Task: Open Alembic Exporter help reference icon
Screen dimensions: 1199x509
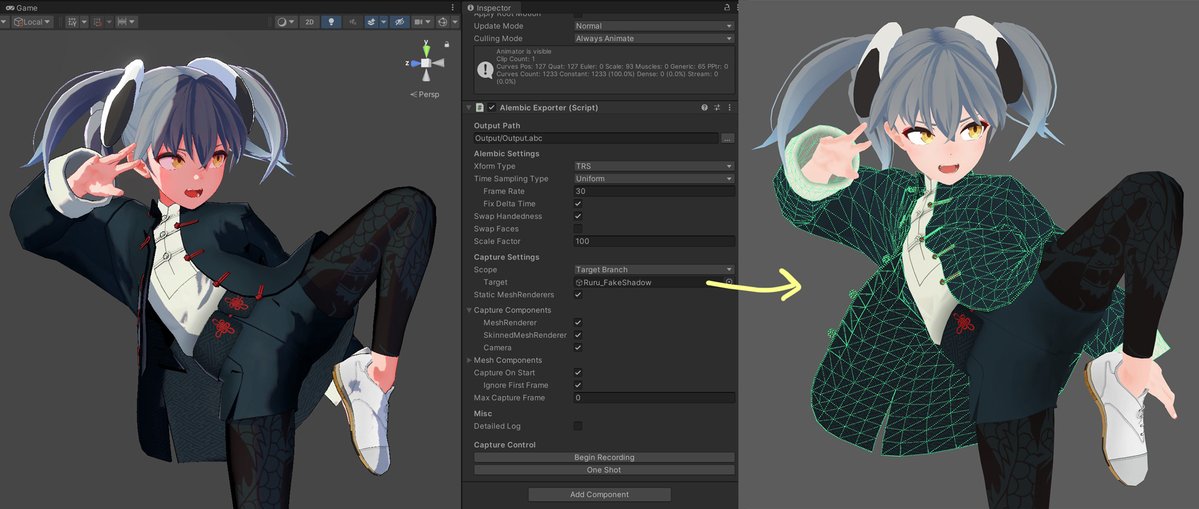Action: 704,108
